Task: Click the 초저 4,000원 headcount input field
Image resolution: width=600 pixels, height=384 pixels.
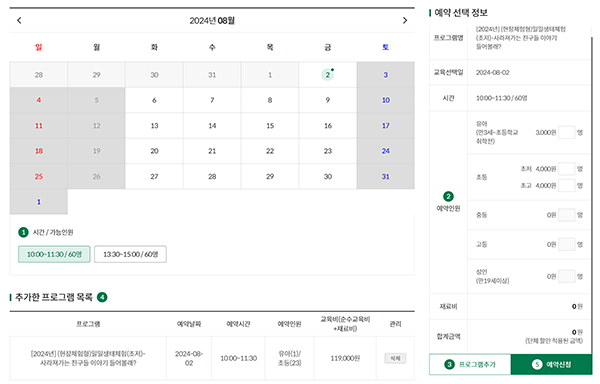Action: pos(566,169)
